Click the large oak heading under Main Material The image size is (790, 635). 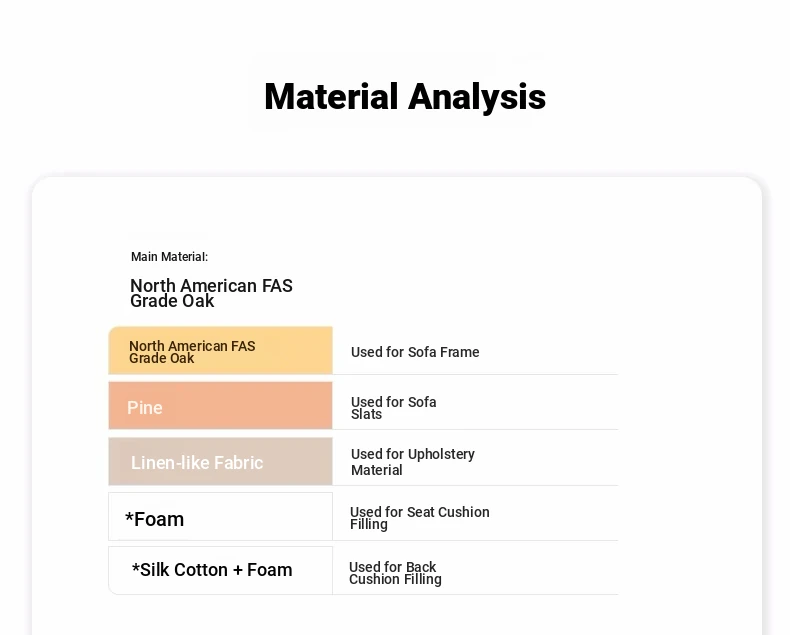(211, 293)
